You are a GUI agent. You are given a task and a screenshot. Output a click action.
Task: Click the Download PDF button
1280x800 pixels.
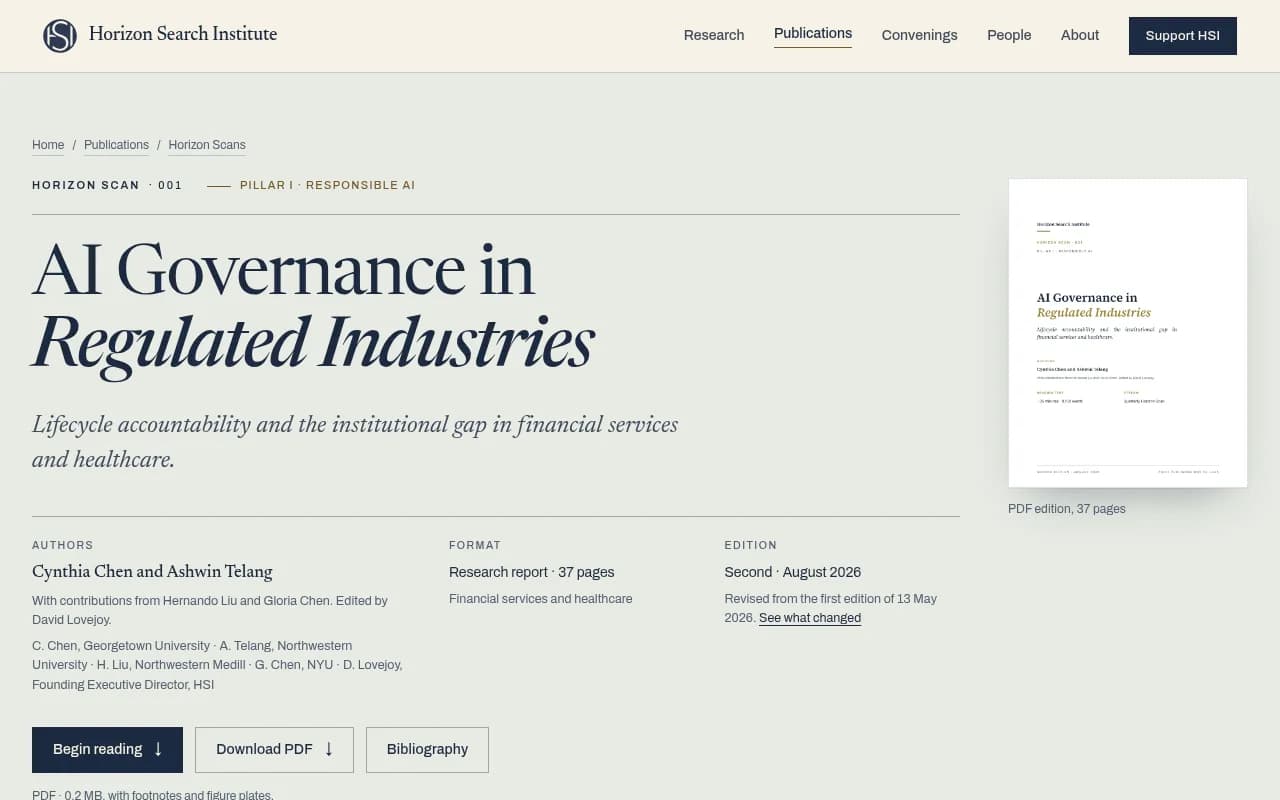[x=274, y=750]
